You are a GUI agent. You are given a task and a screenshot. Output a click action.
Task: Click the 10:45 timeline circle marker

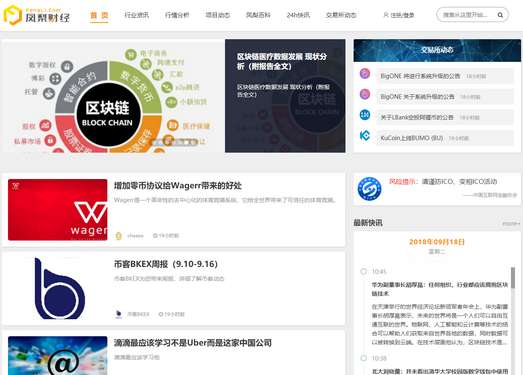(364, 271)
